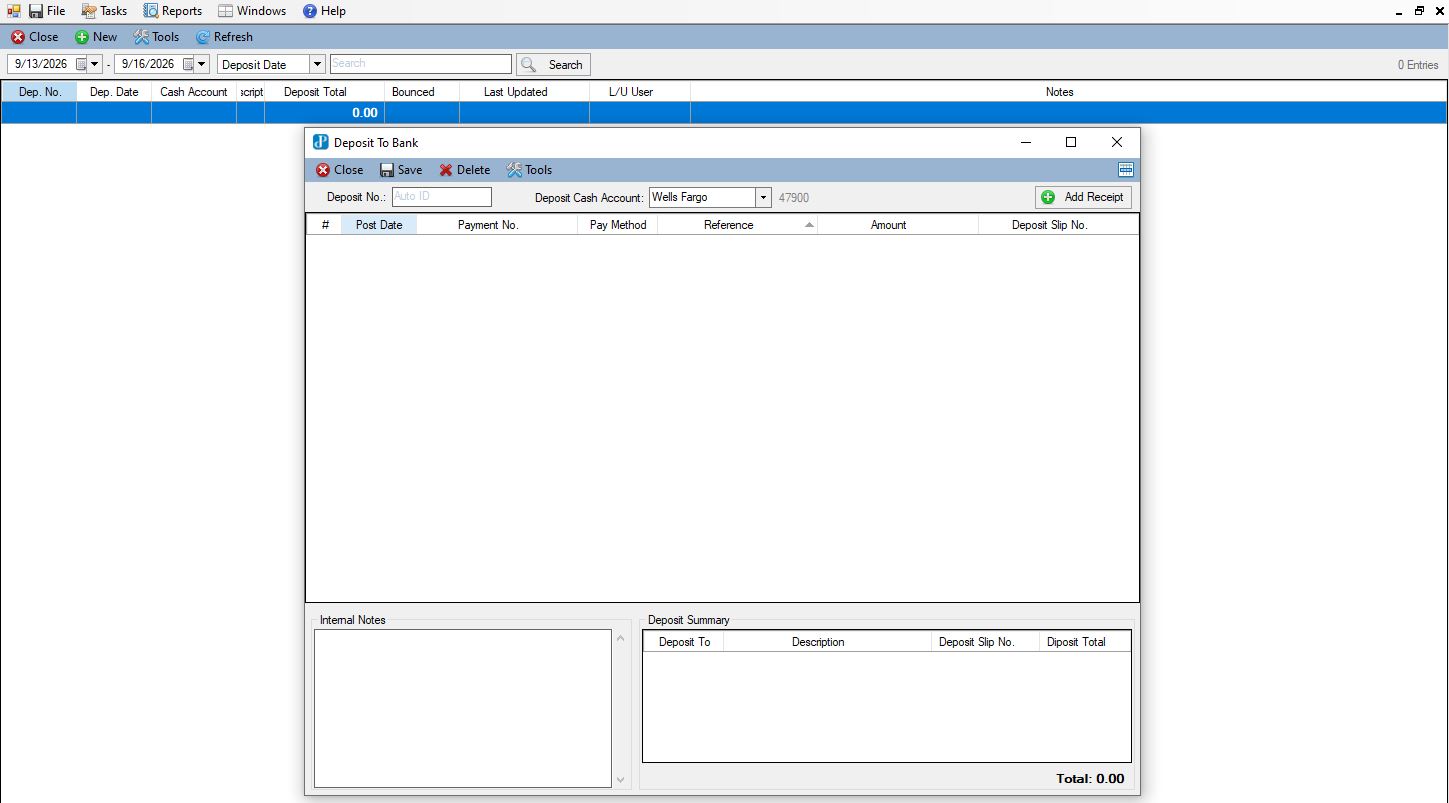
Task: Click the Add Receipt button
Action: click(x=1083, y=197)
